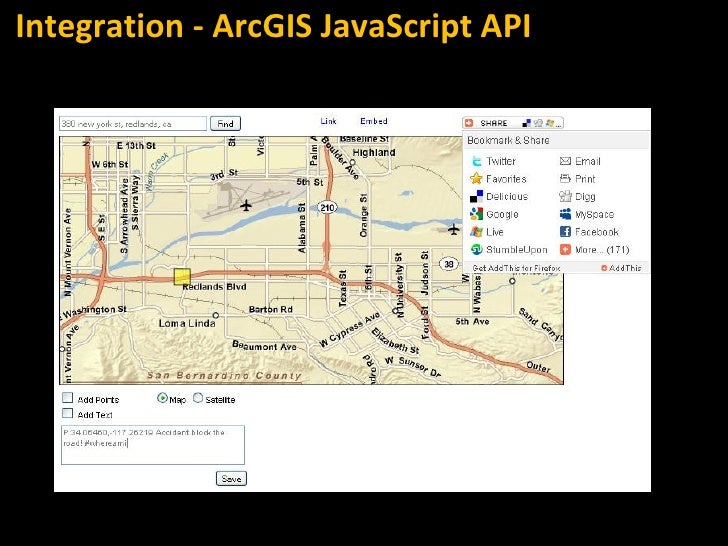Click the Beaumont Ave label on map
The height and width of the screenshot is (546, 728).
(x=264, y=346)
